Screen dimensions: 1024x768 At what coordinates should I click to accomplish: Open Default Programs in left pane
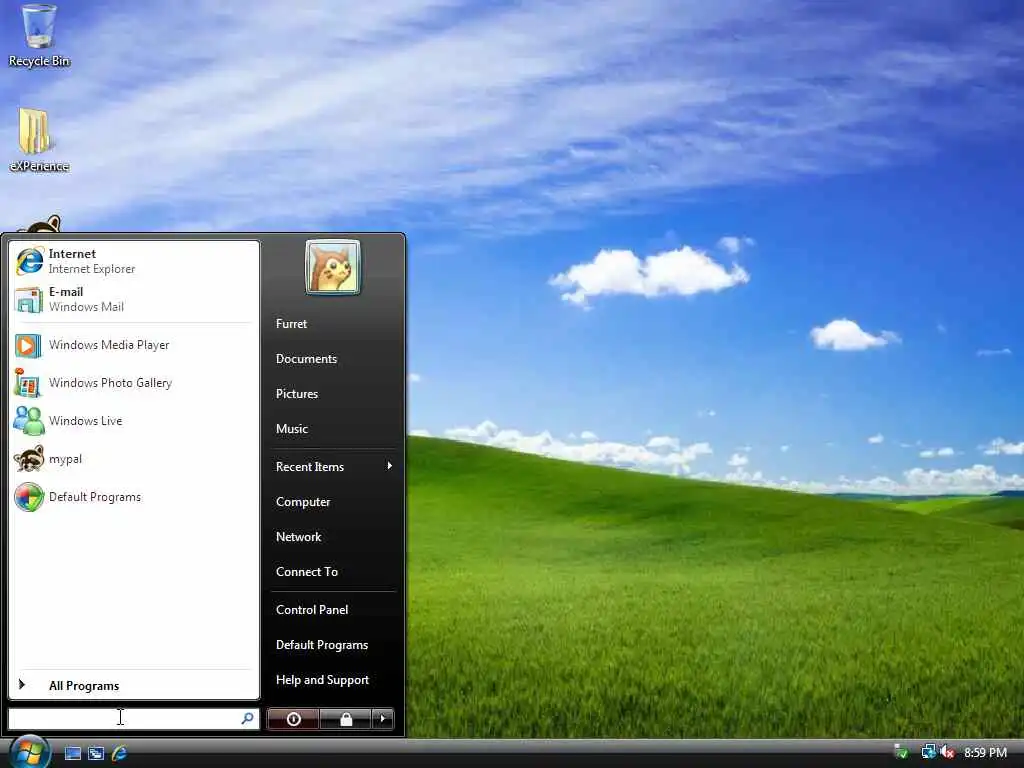tap(134, 497)
